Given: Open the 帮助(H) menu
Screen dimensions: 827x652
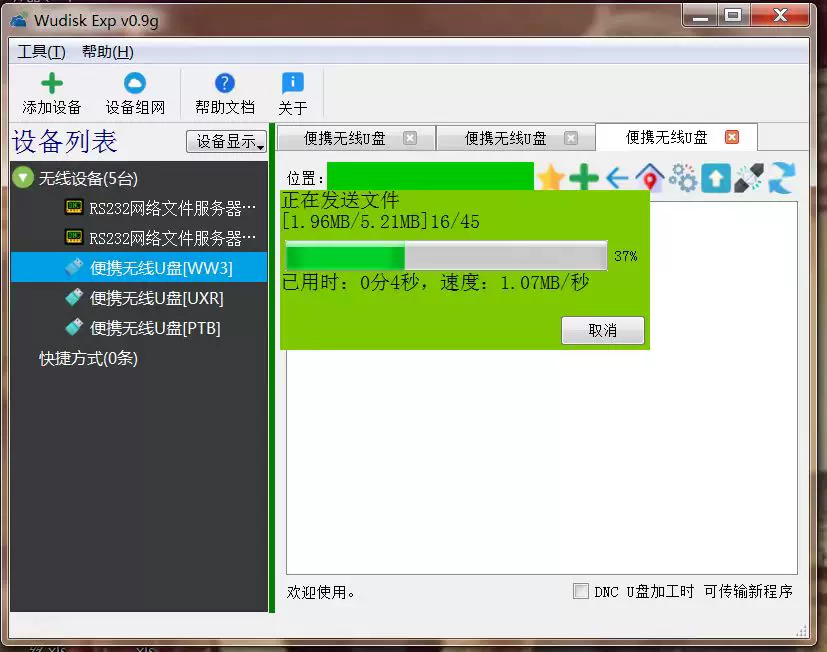Looking at the screenshot, I should 108,52.
